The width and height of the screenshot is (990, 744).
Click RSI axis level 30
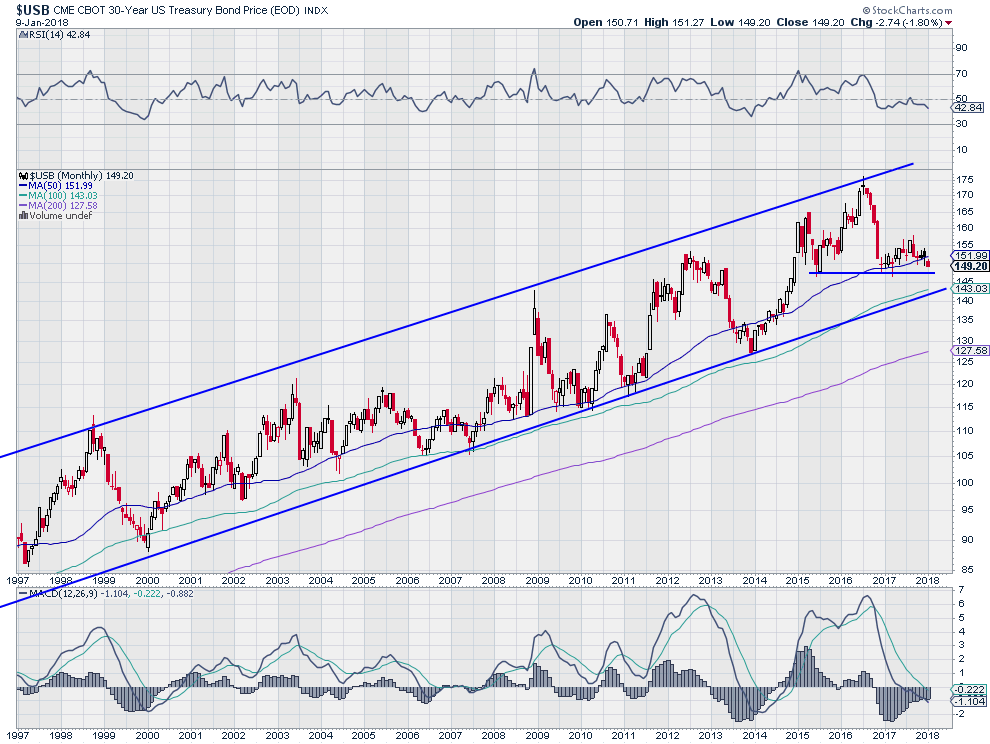point(962,124)
